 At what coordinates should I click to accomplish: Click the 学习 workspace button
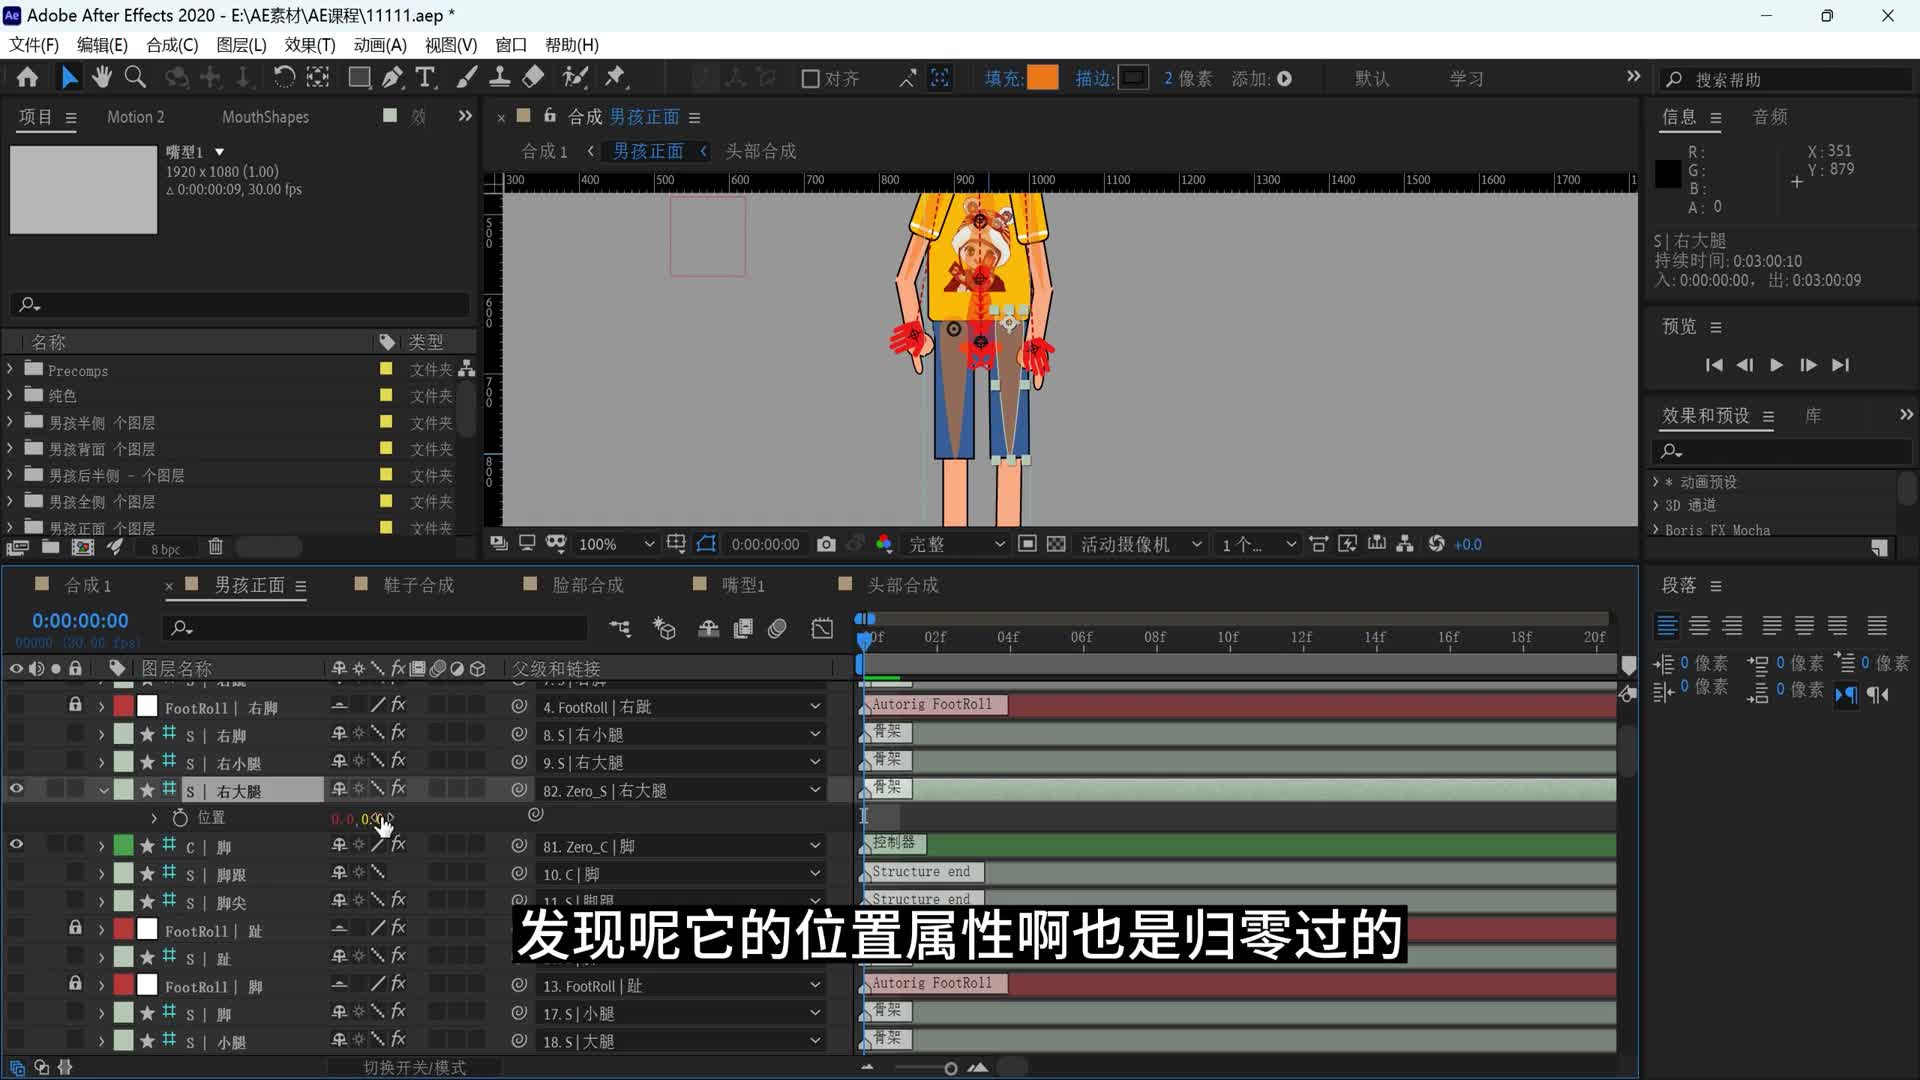point(1467,79)
